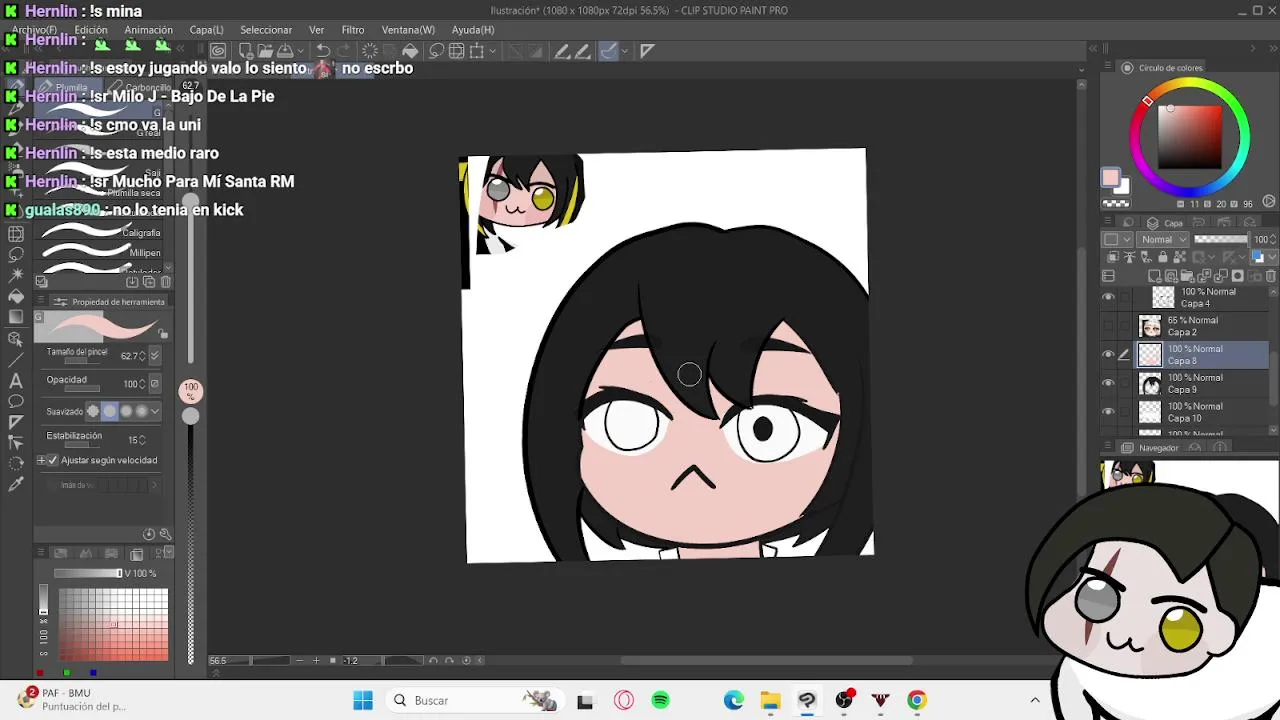Open Google Chrome from the taskbar
The width and height of the screenshot is (1280, 720).
click(x=917, y=700)
